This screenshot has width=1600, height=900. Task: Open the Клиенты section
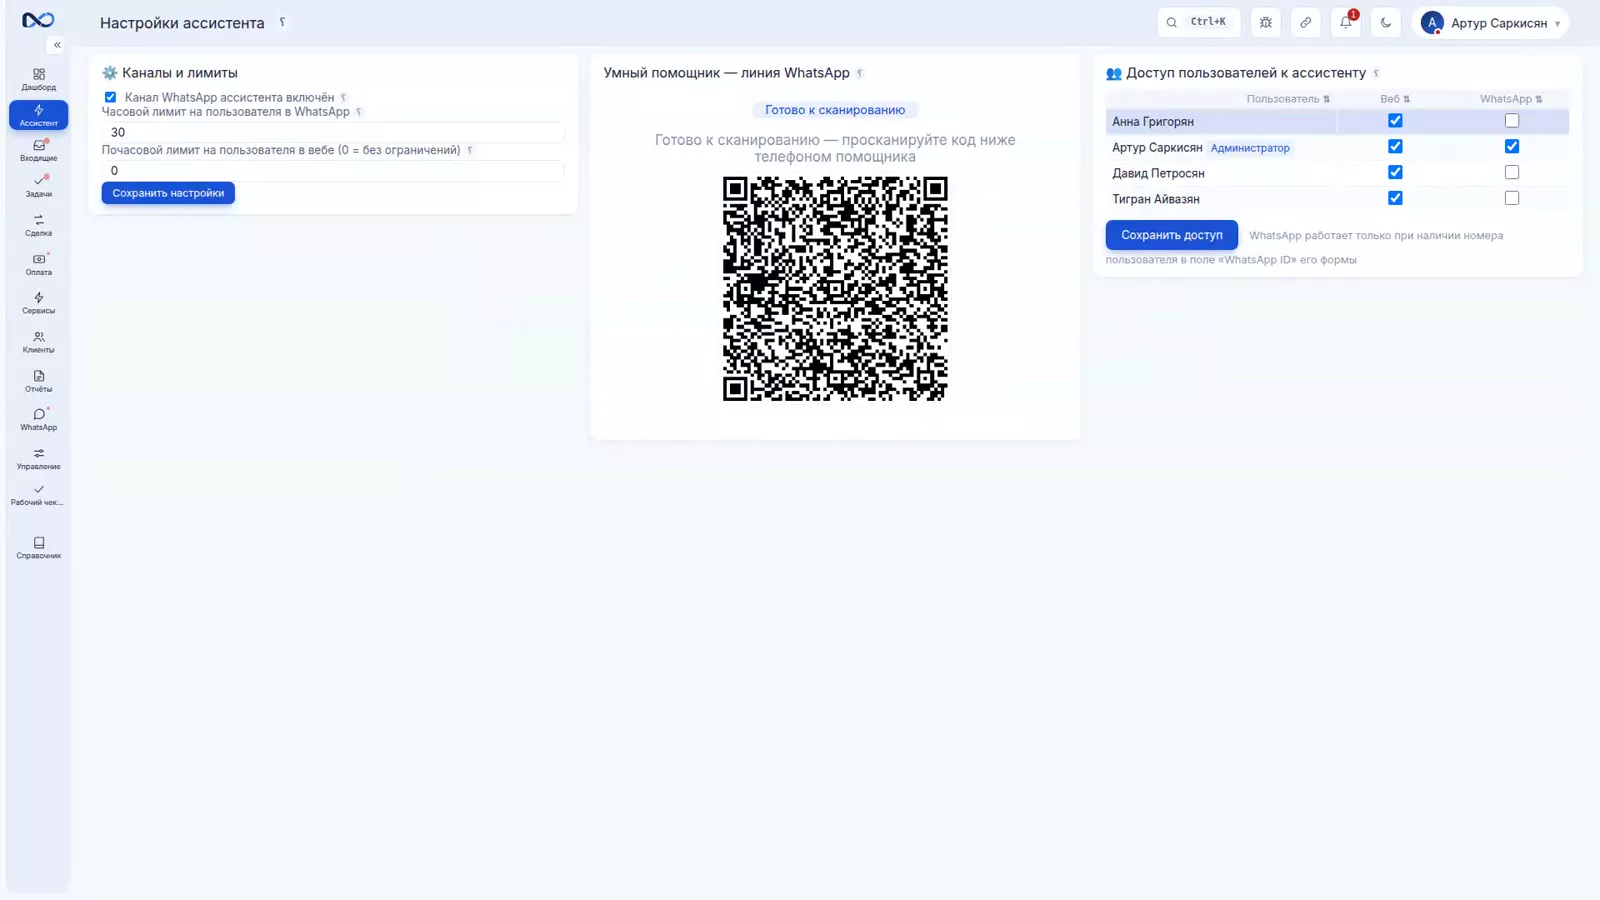pos(39,342)
